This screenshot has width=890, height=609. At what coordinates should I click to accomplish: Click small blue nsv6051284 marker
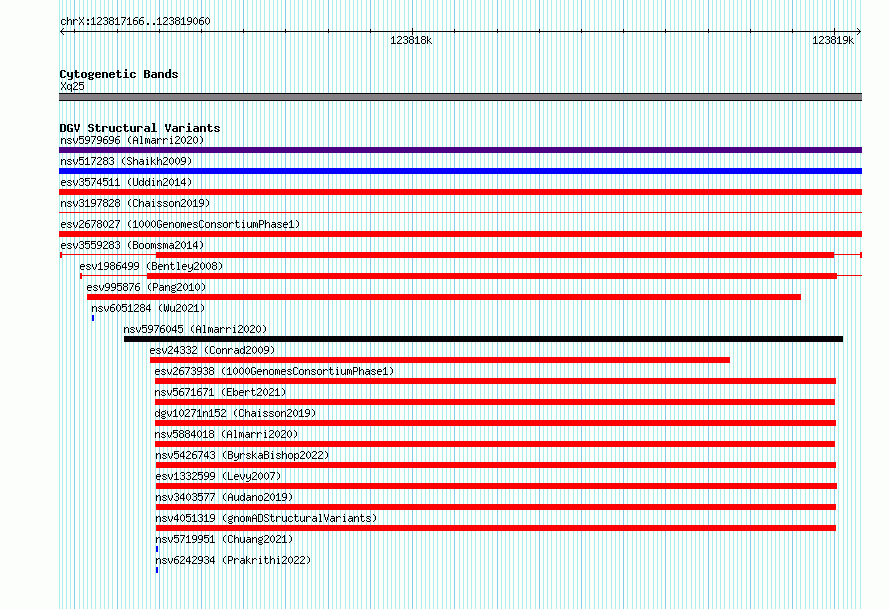pyautogui.click(x=93, y=318)
